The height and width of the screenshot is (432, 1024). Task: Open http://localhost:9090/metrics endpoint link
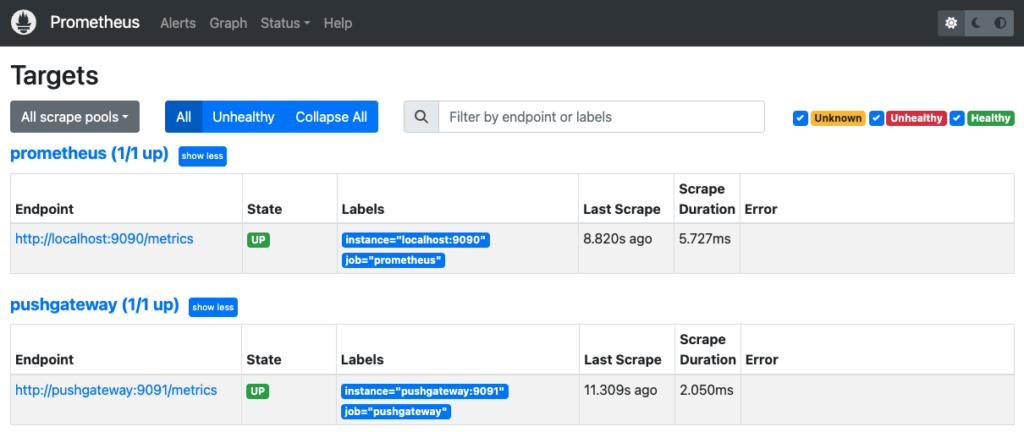104,239
